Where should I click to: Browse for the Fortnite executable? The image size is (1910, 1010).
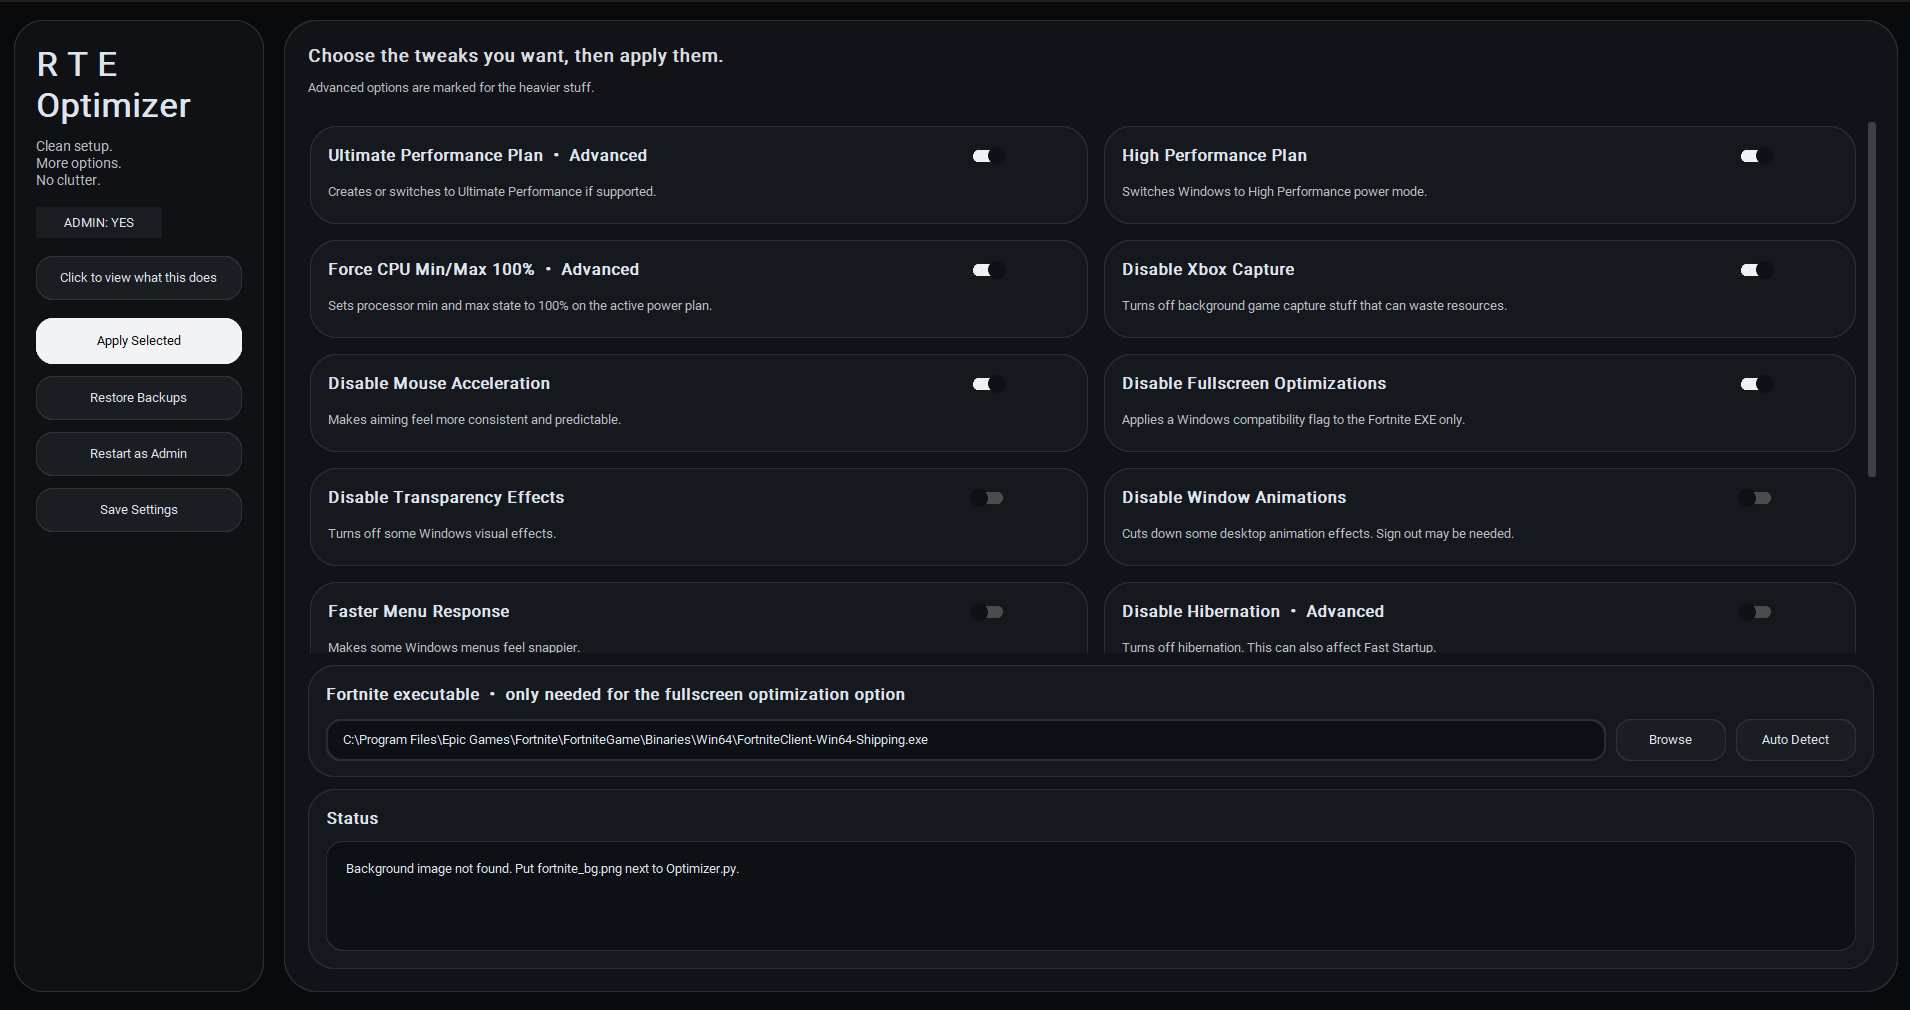(x=1670, y=740)
